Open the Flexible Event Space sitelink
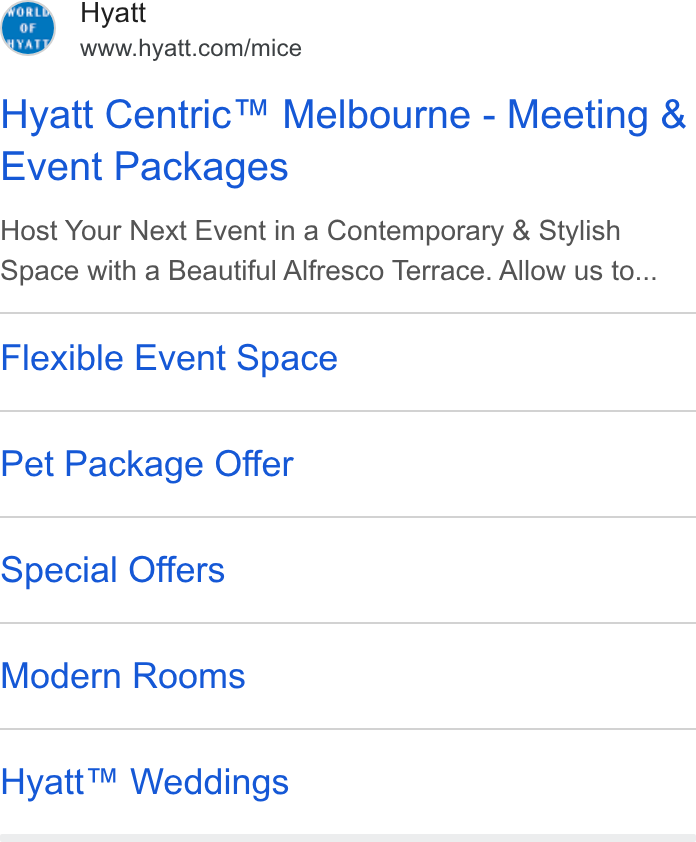696x842 pixels. (169, 358)
